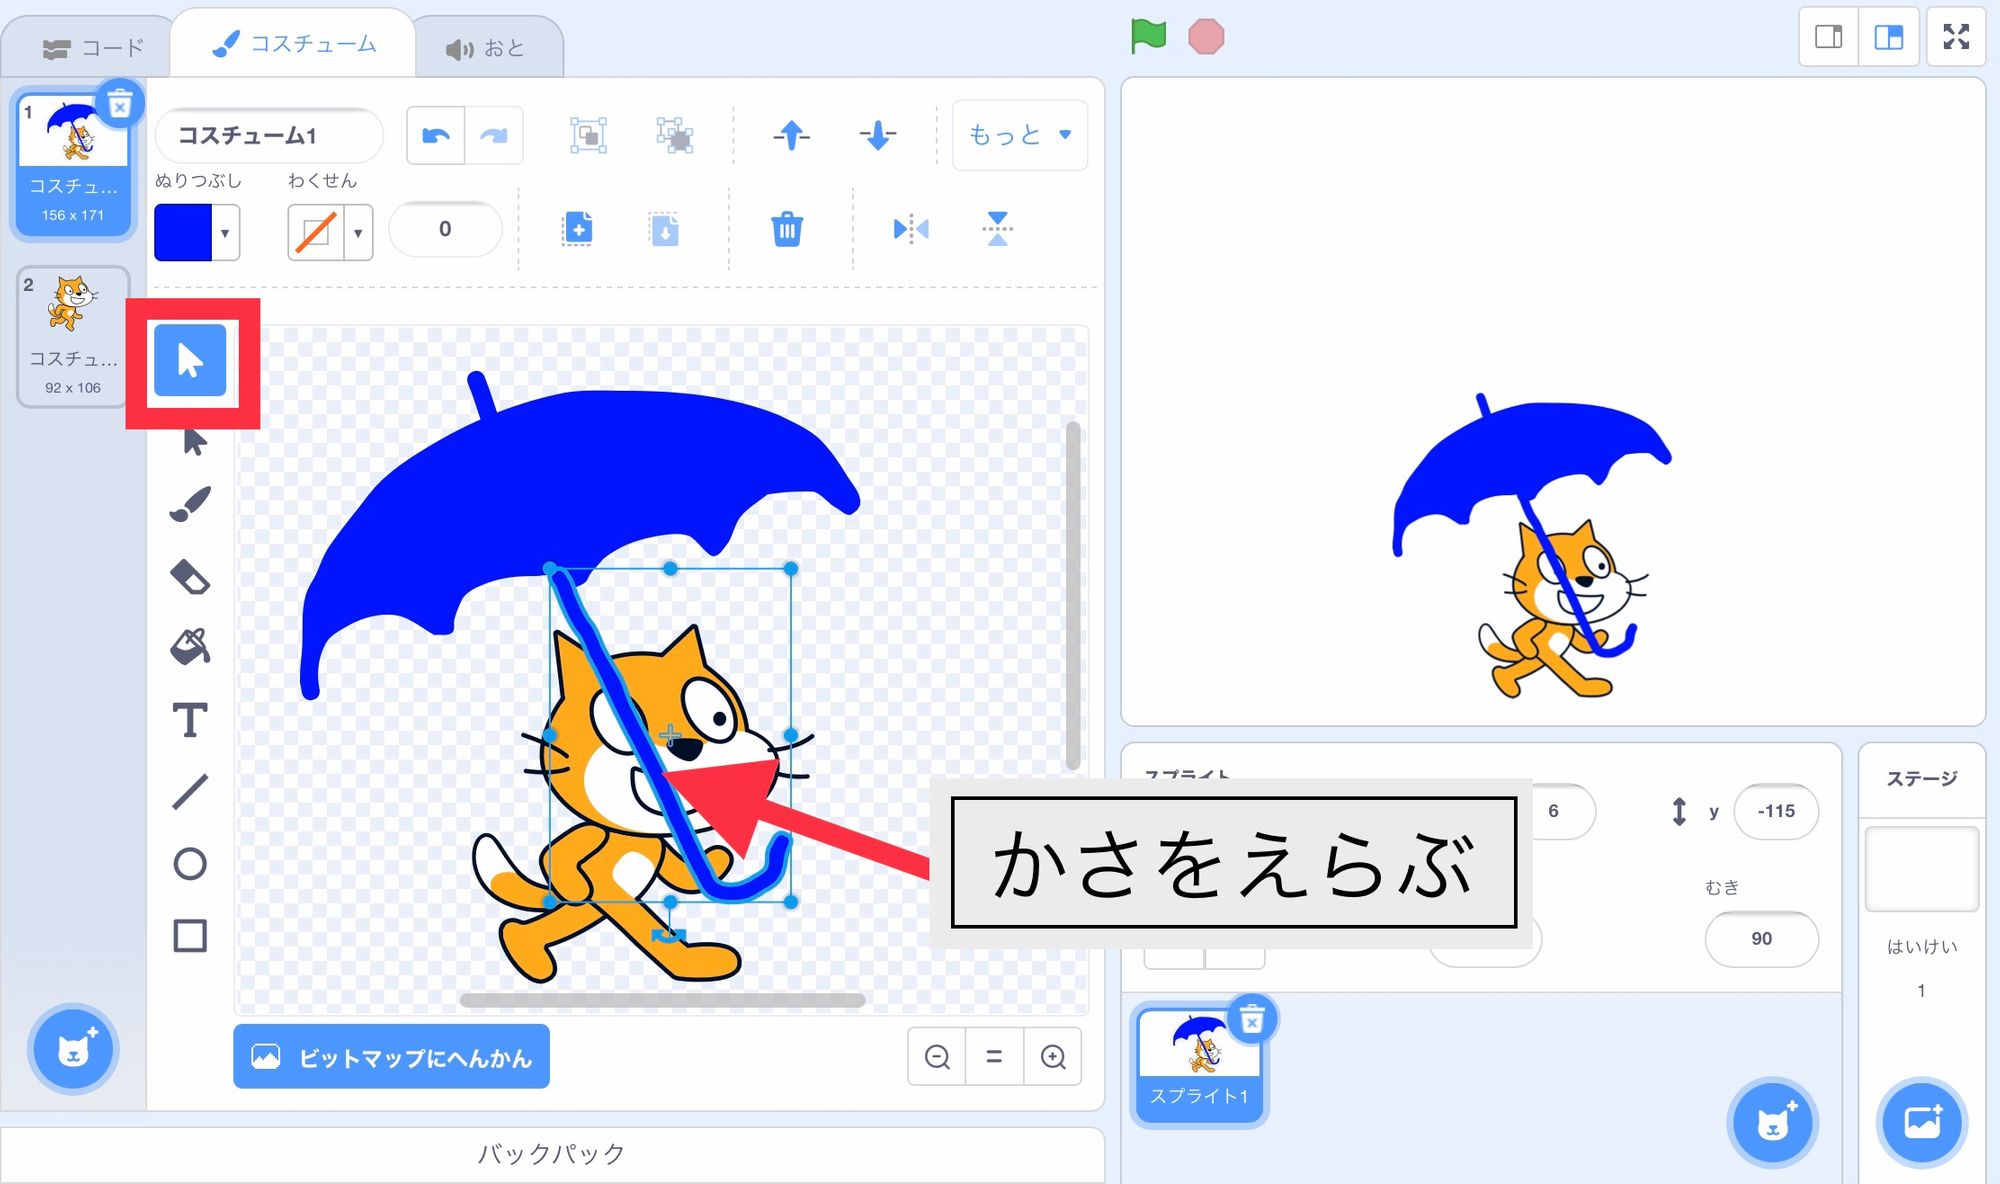This screenshot has width=2000, height=1184.
Task: Flip selection horizontally
Action: (x=911, y=229)
